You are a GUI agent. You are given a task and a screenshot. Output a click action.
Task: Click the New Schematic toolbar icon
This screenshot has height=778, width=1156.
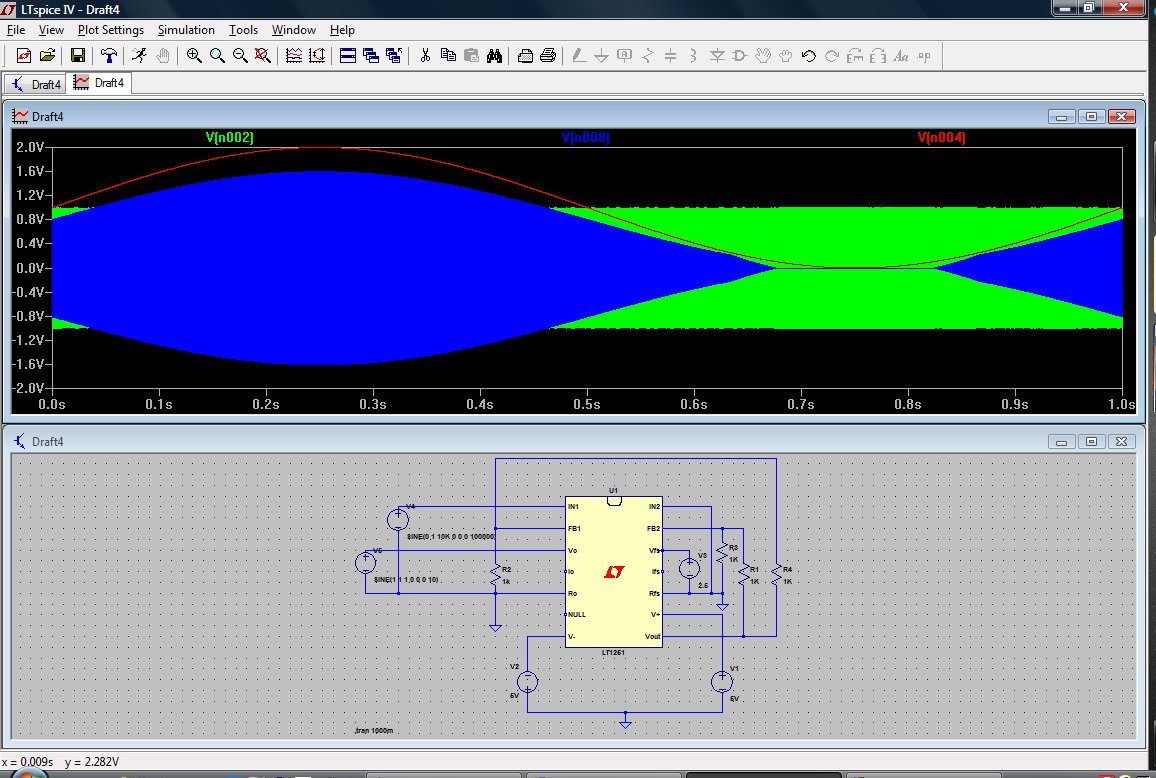tap(24, 56)
